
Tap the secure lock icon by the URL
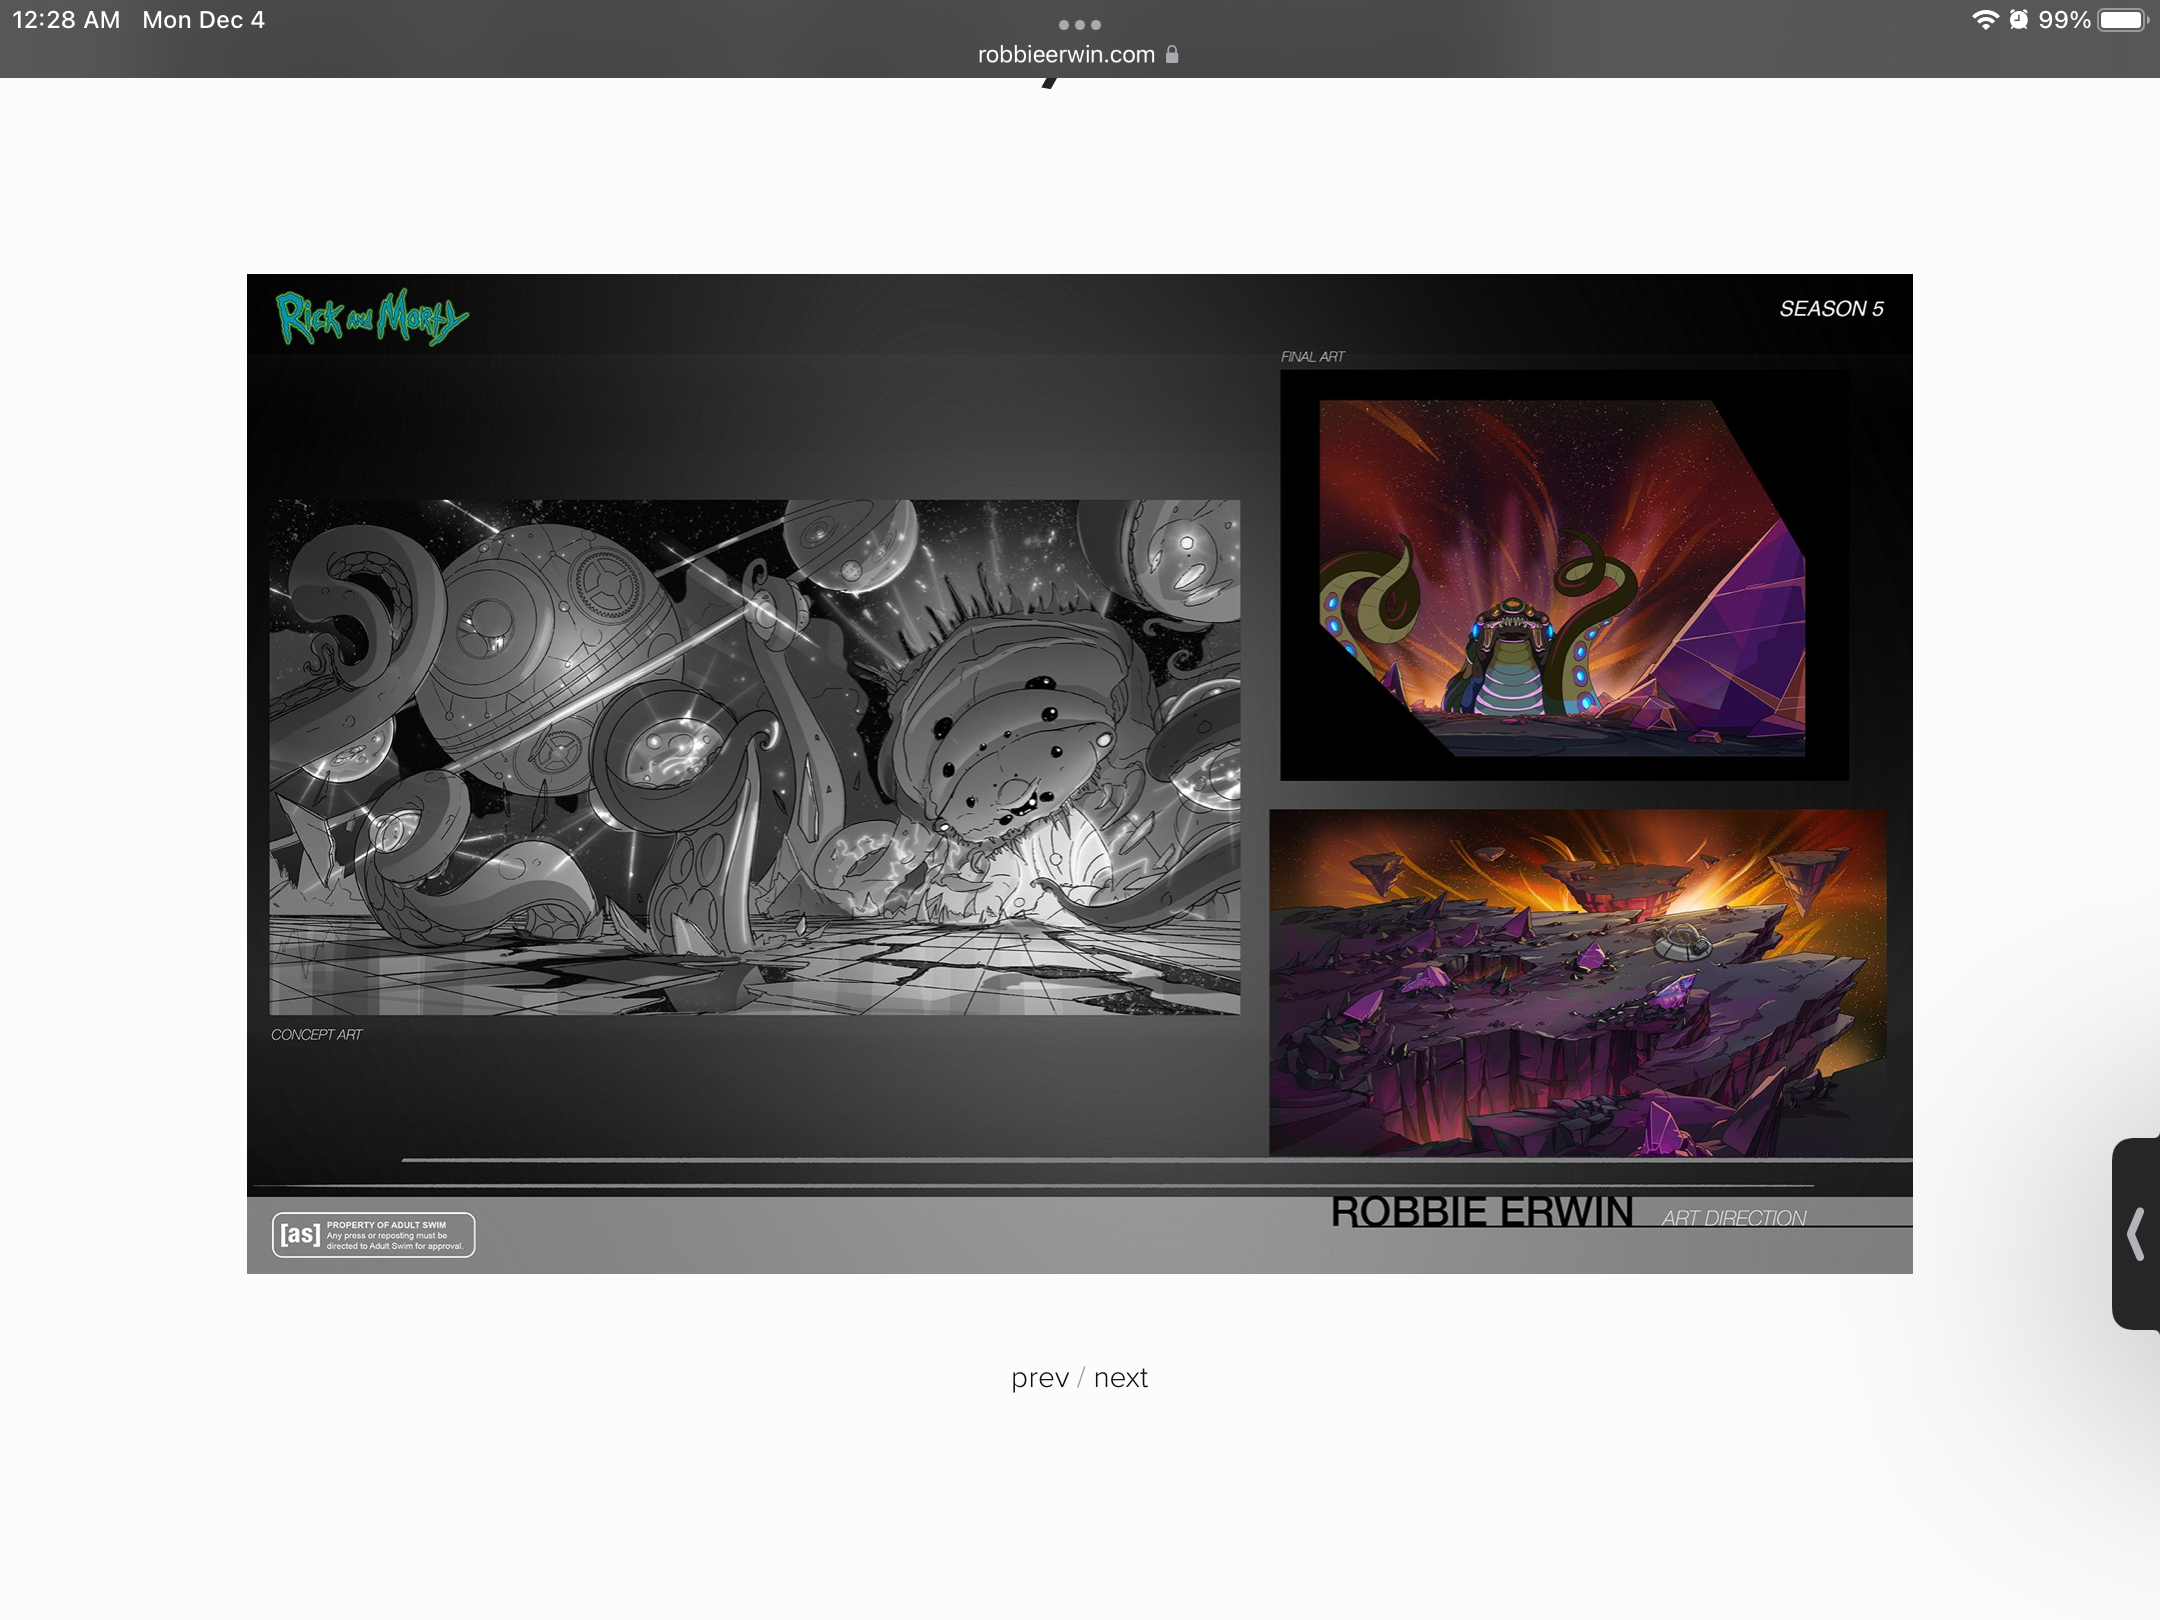tap(1172, 55)
